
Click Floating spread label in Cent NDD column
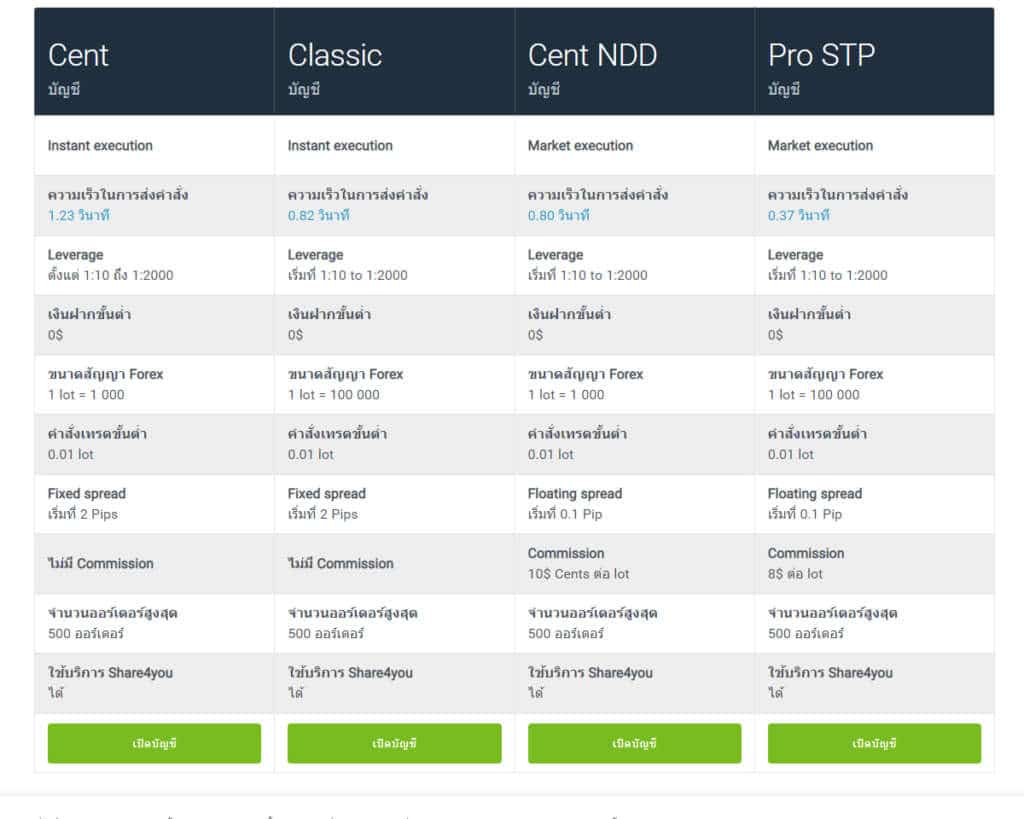(x=575, y=494)
